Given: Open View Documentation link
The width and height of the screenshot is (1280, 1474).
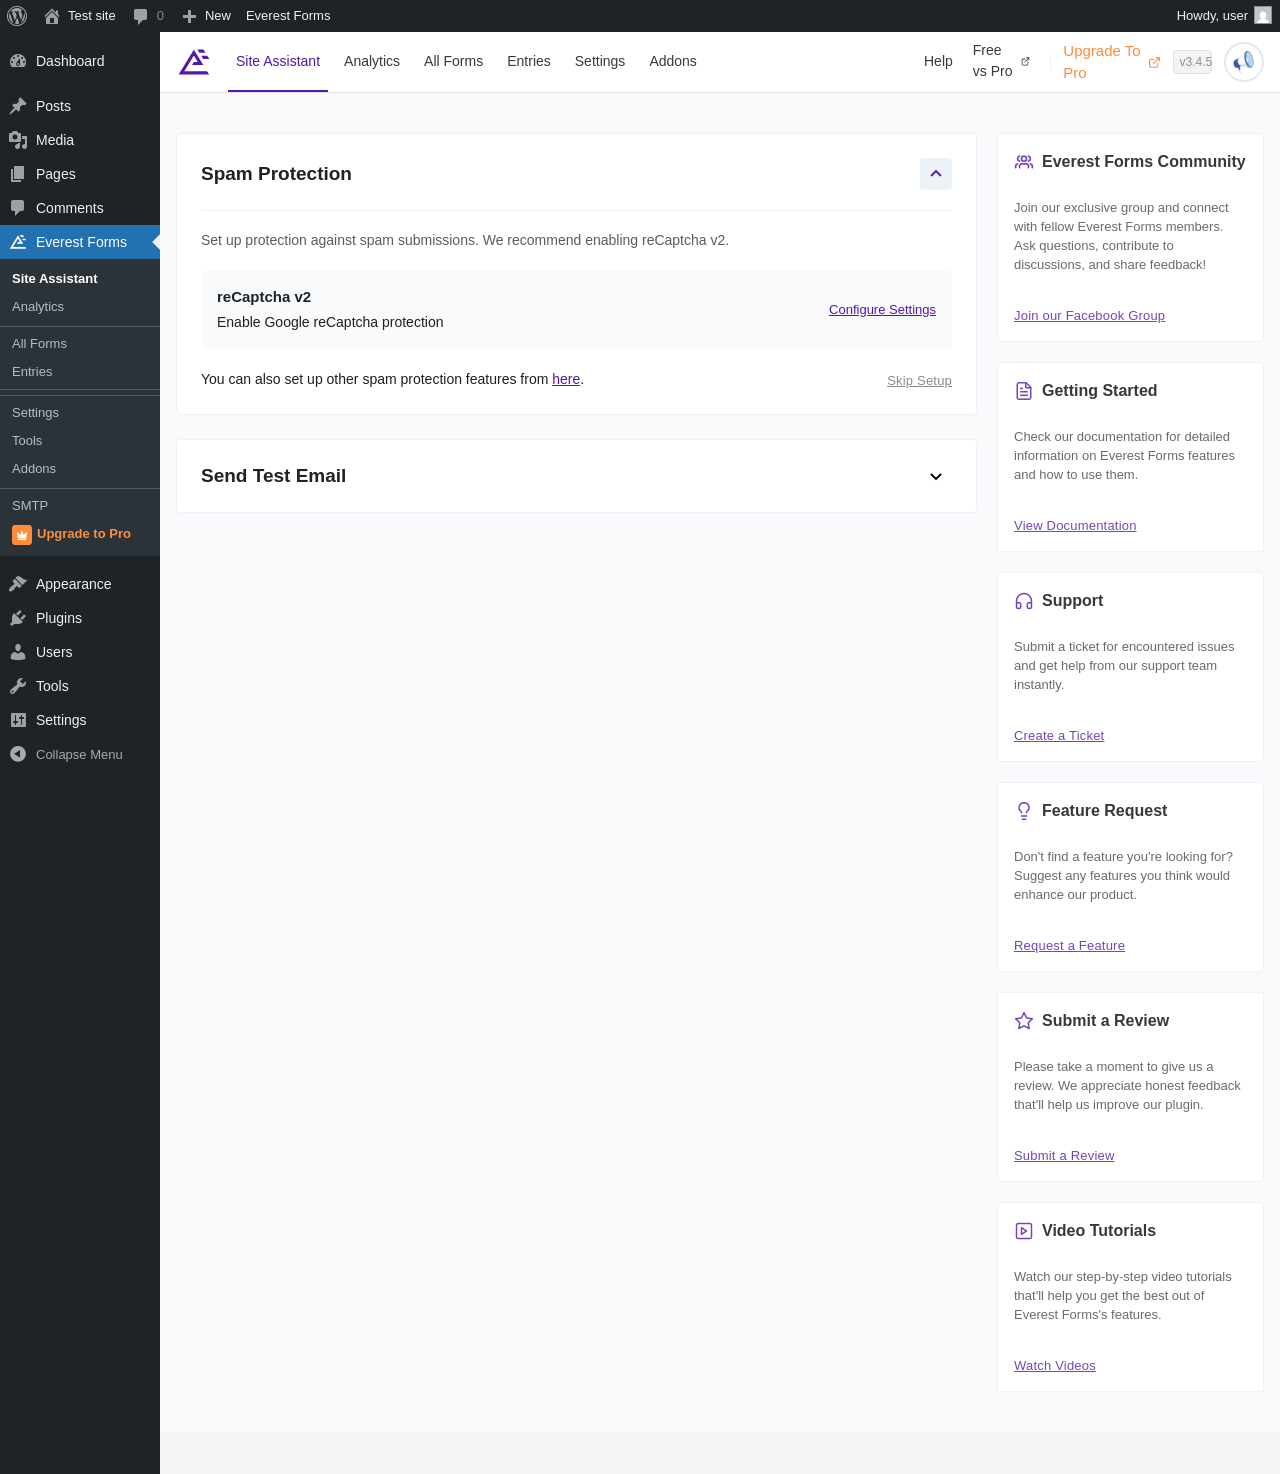Looking at the screenshot, I should click(1075, 526).
